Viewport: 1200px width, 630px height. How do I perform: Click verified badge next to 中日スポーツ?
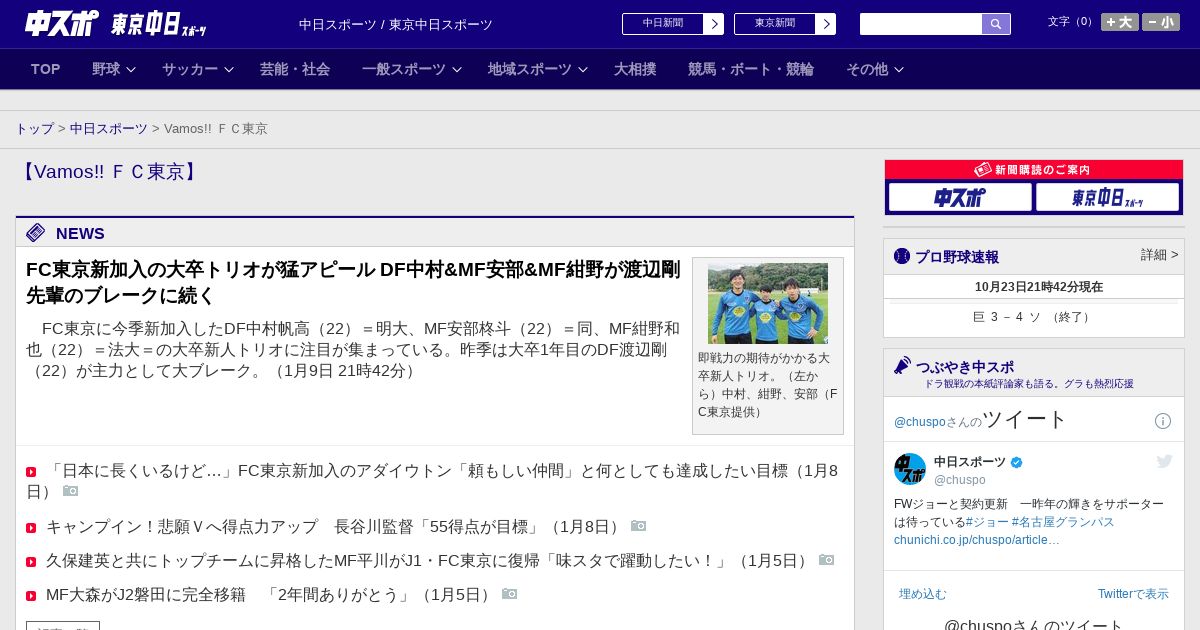coord(1017,462)
